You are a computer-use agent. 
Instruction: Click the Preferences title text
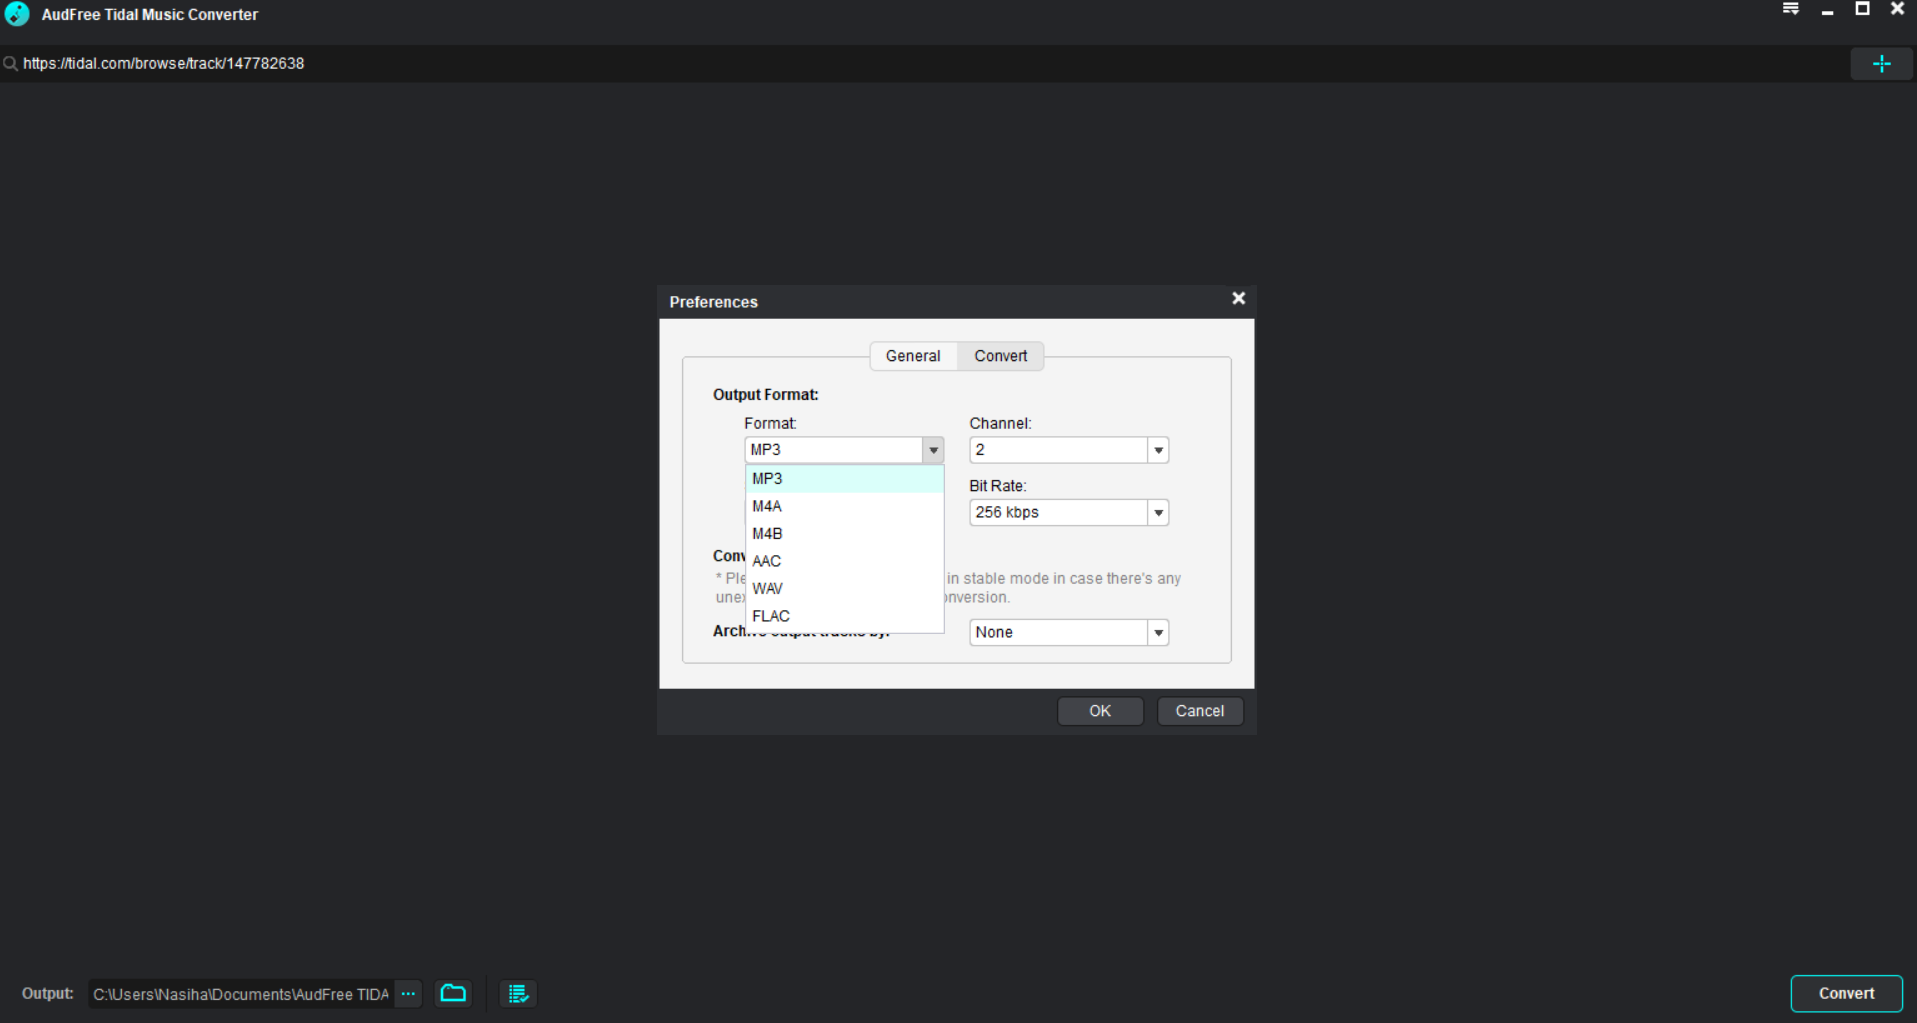[x=713, y=302]
